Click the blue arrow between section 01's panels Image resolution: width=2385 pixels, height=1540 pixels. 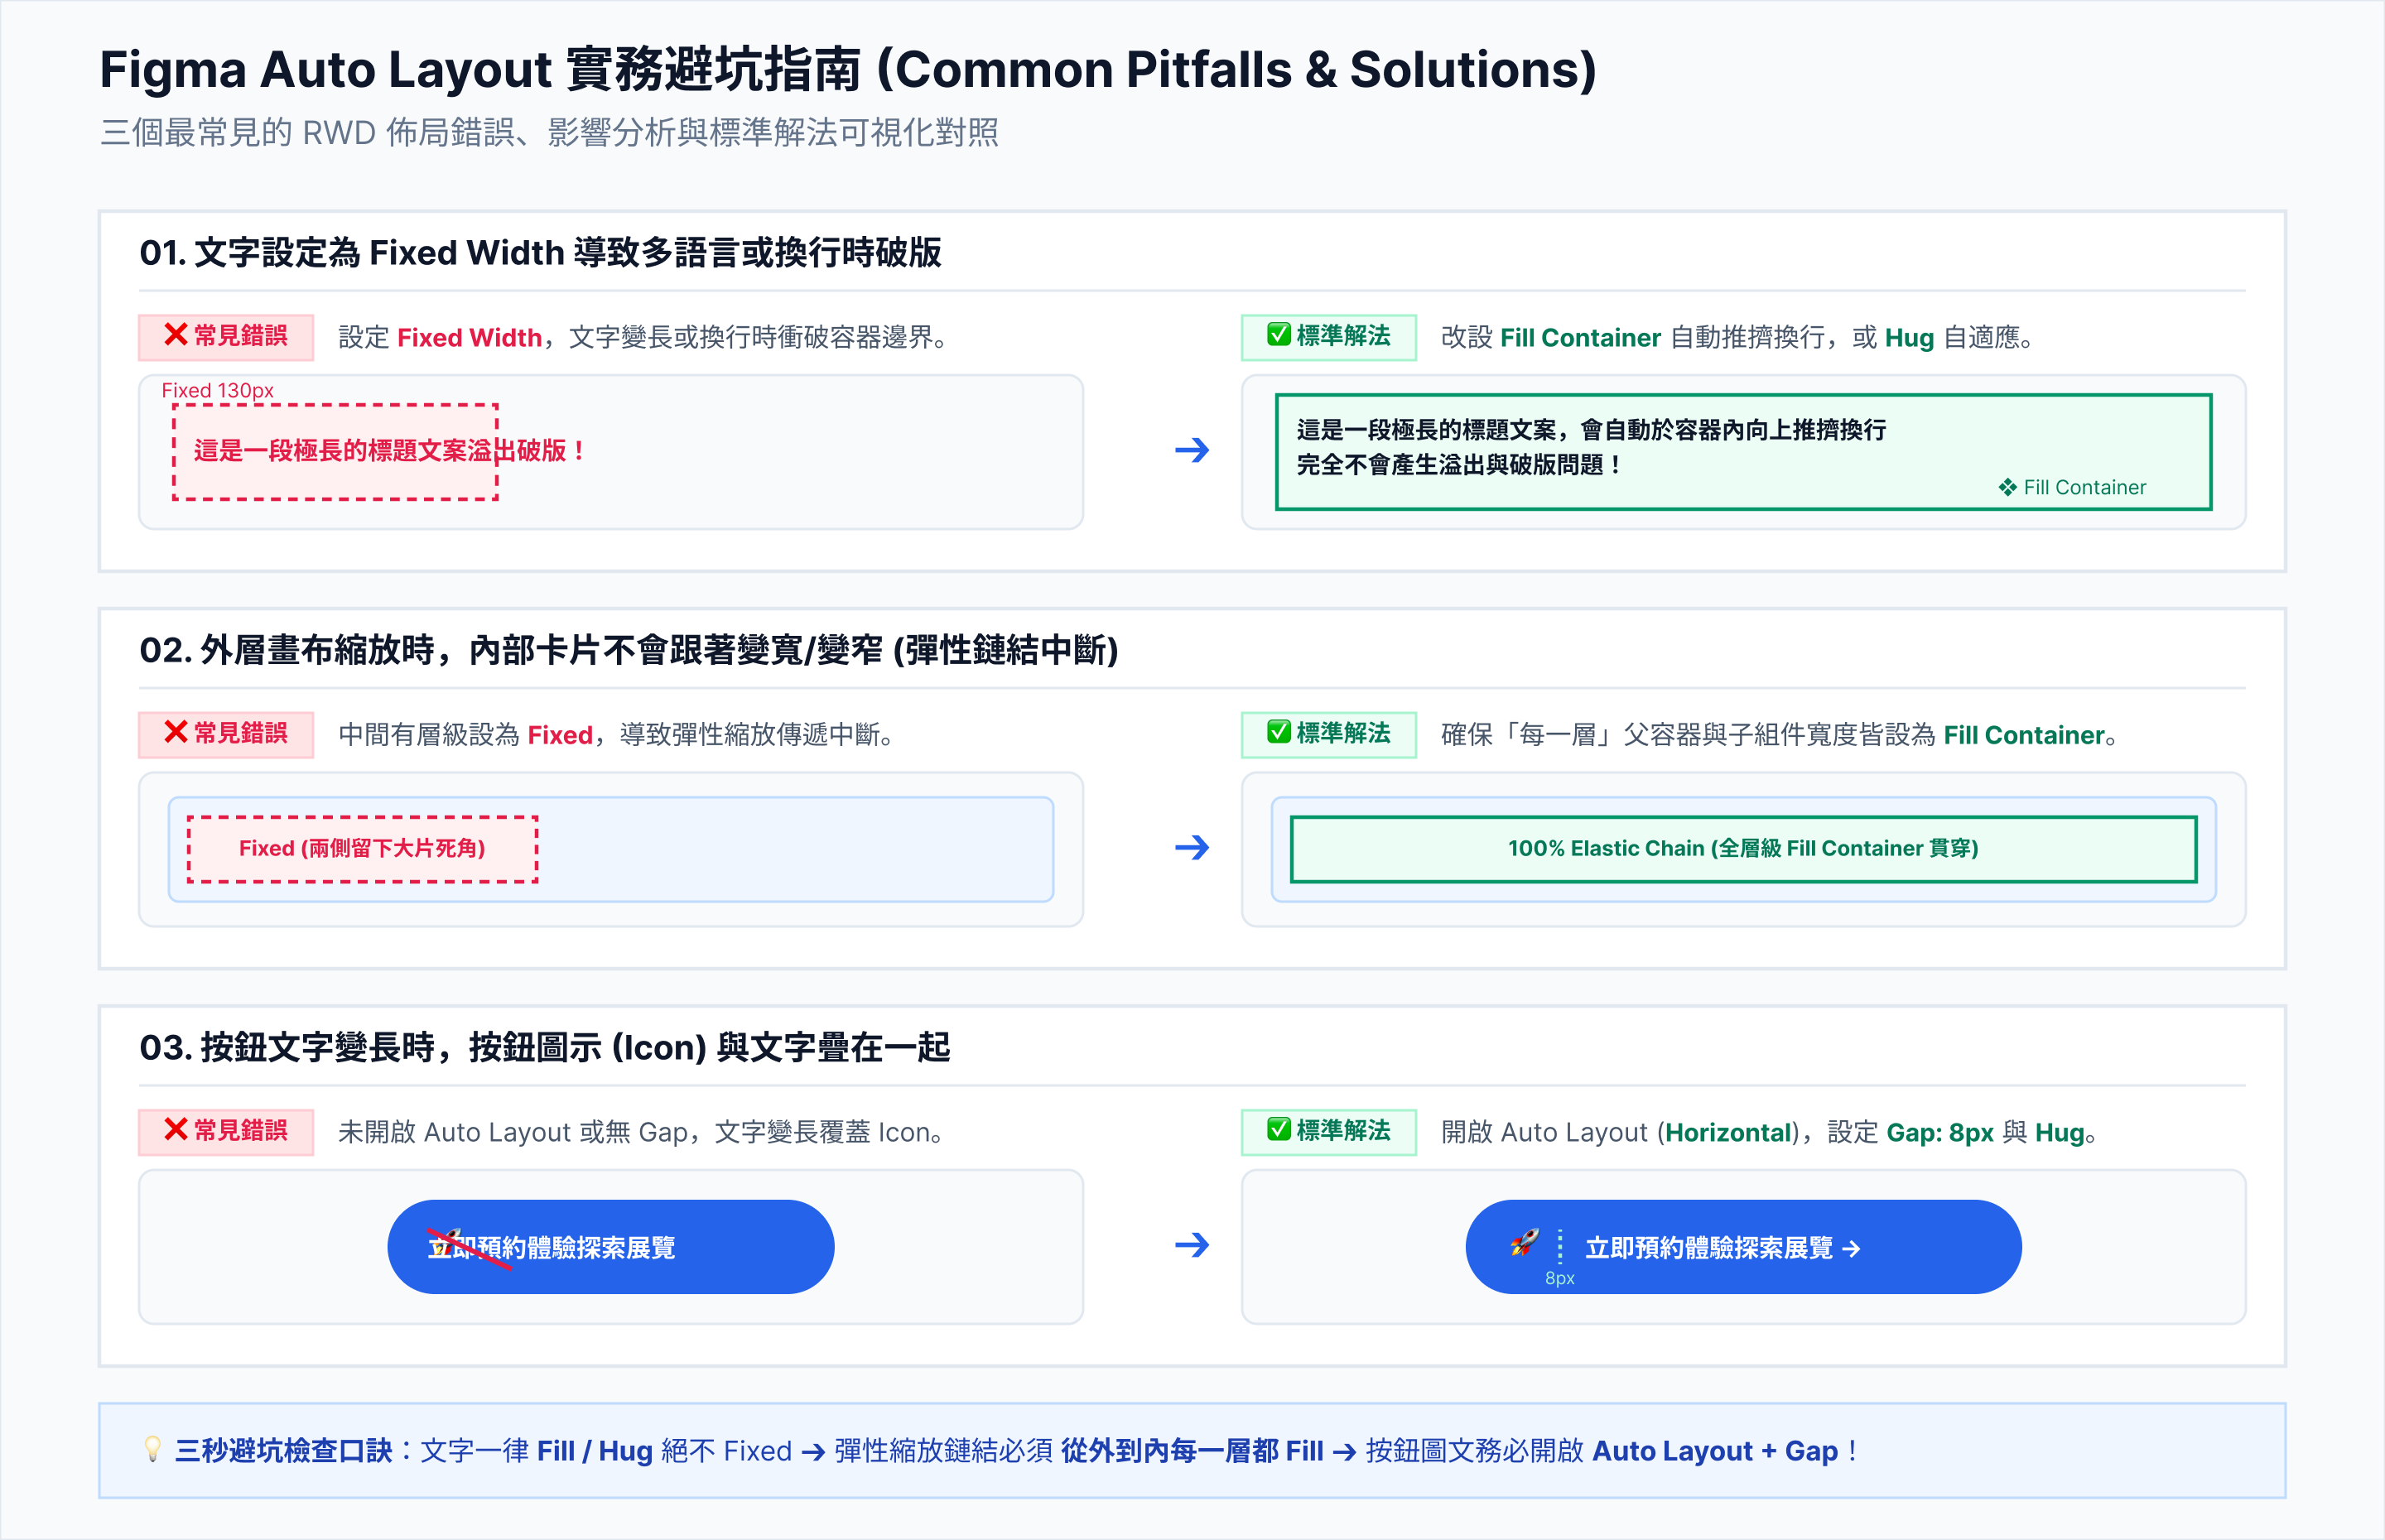point(1192,450)
